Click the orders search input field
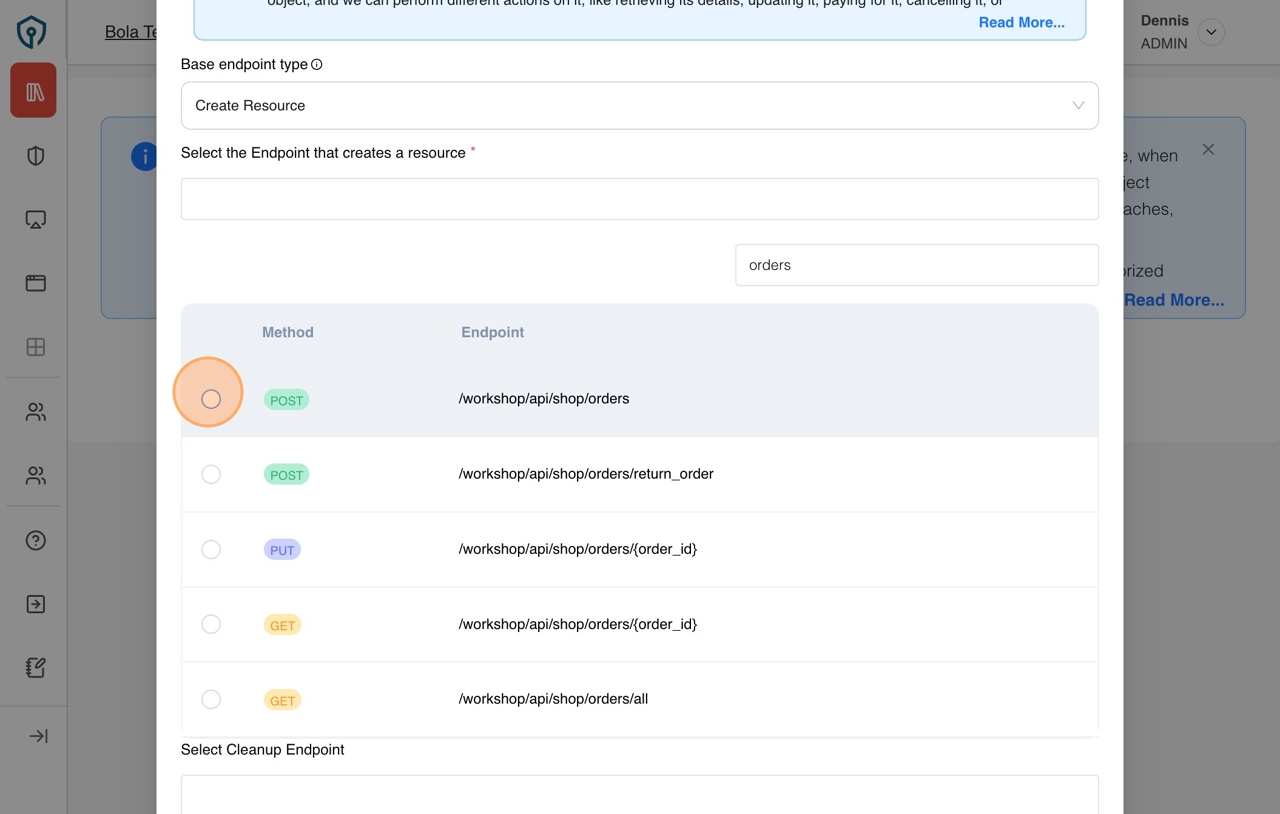Image resolution: width=1280 pixels, height=814 pixels. pos(916,265)
